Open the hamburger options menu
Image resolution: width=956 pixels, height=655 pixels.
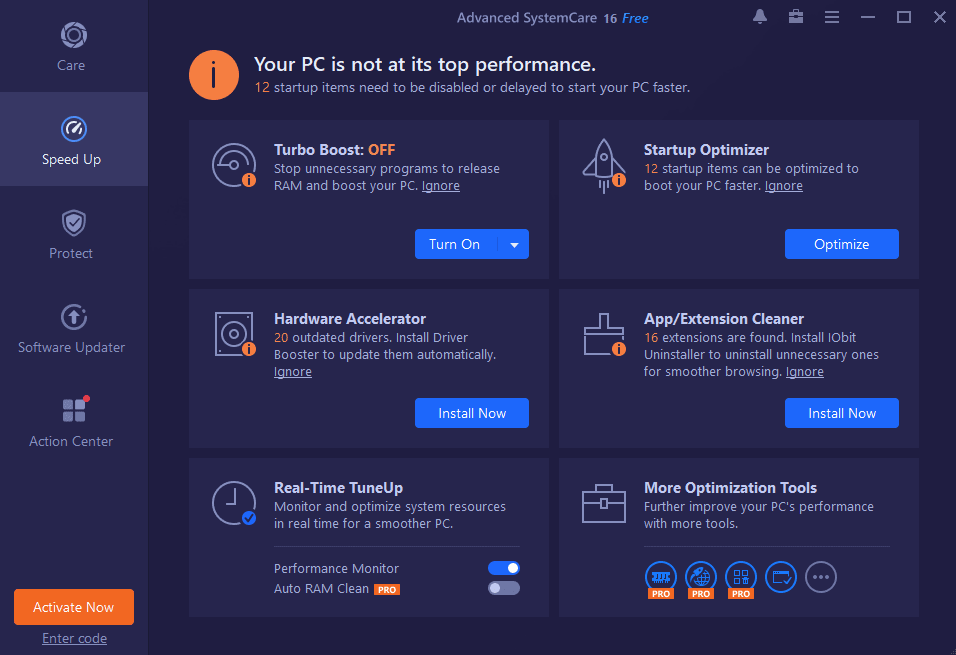tap(832, 17)
